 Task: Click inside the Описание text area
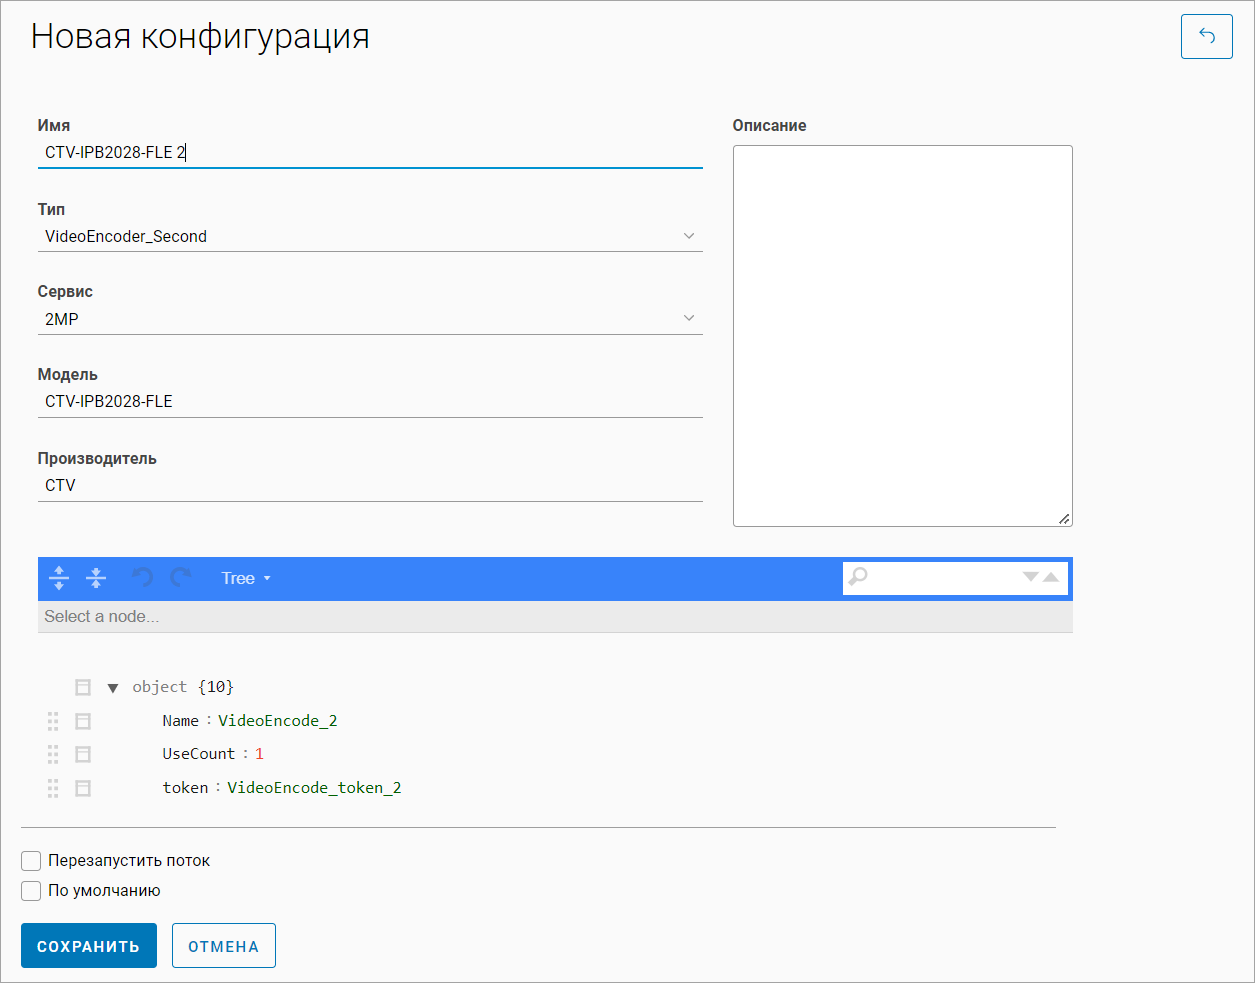tap(902, 335)
